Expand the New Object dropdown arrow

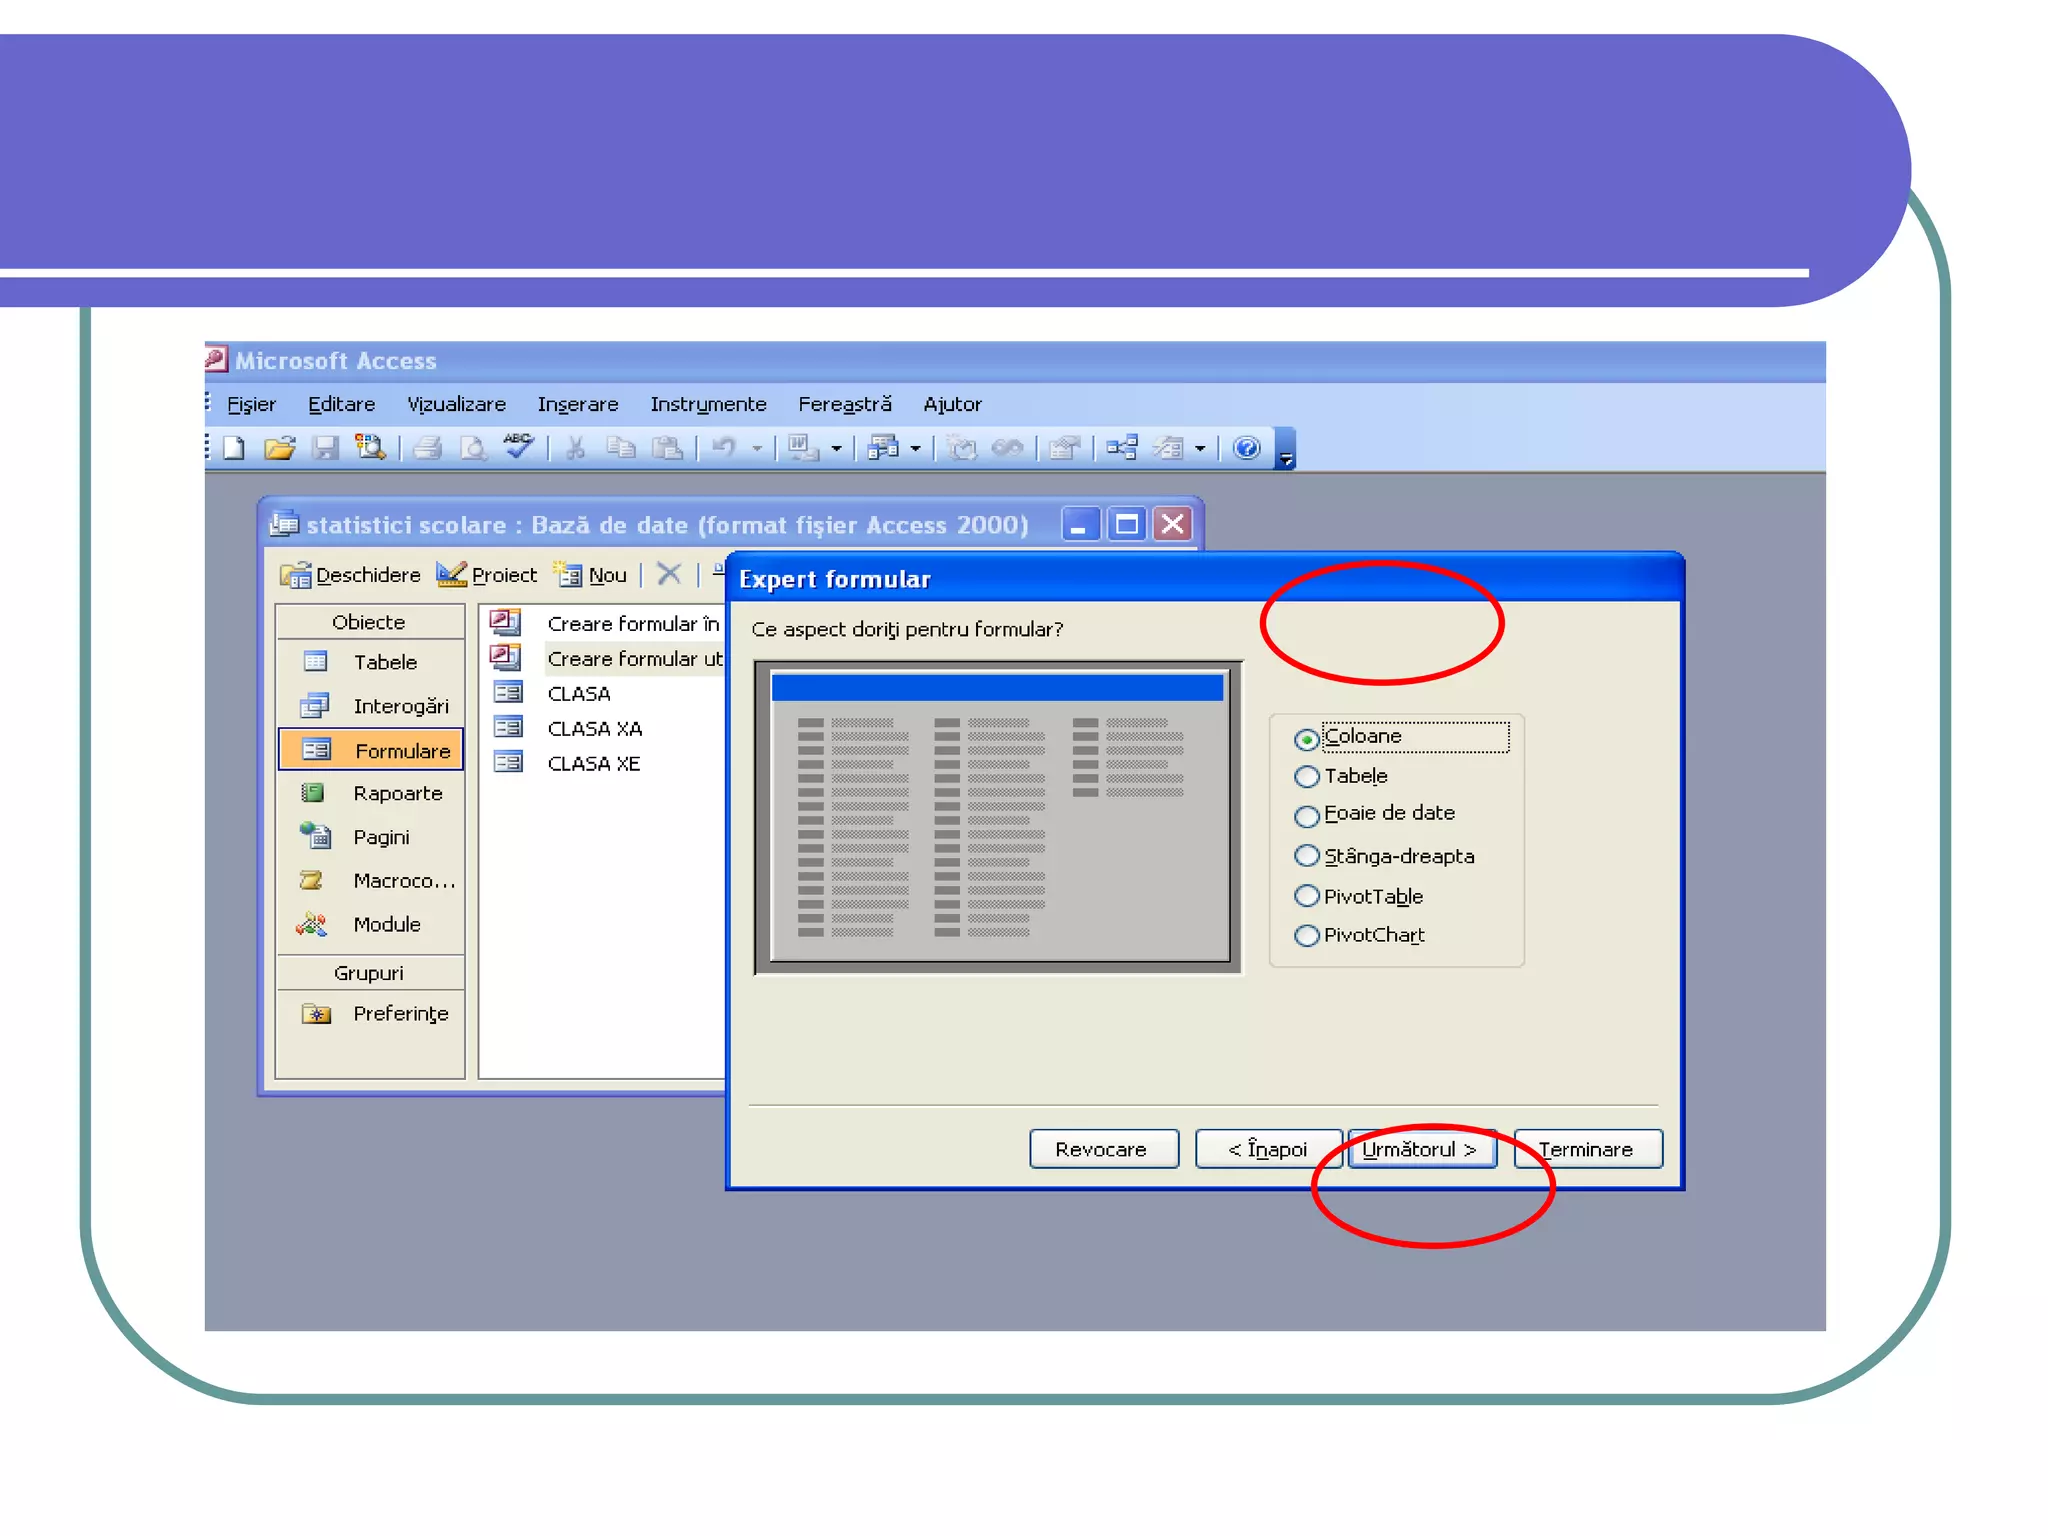1199,449
